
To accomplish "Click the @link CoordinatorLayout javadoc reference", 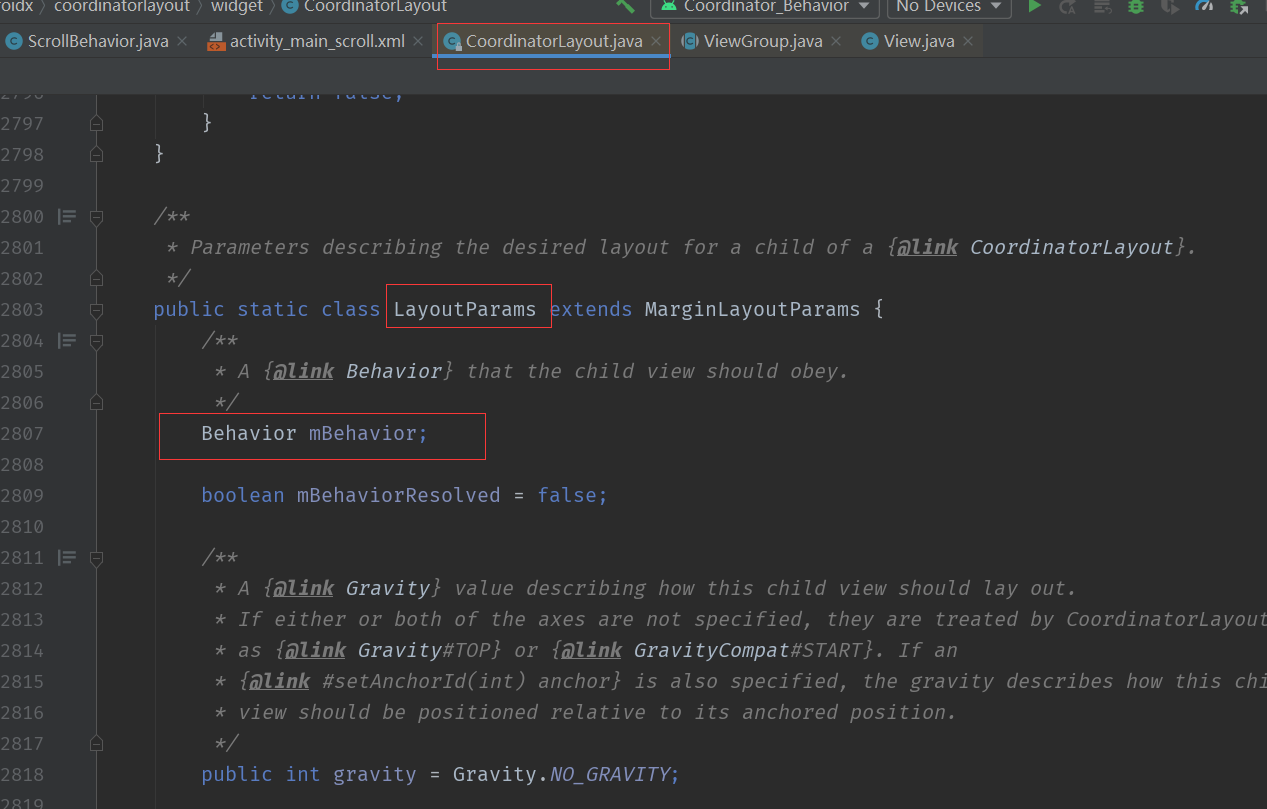I will 1035,247.
